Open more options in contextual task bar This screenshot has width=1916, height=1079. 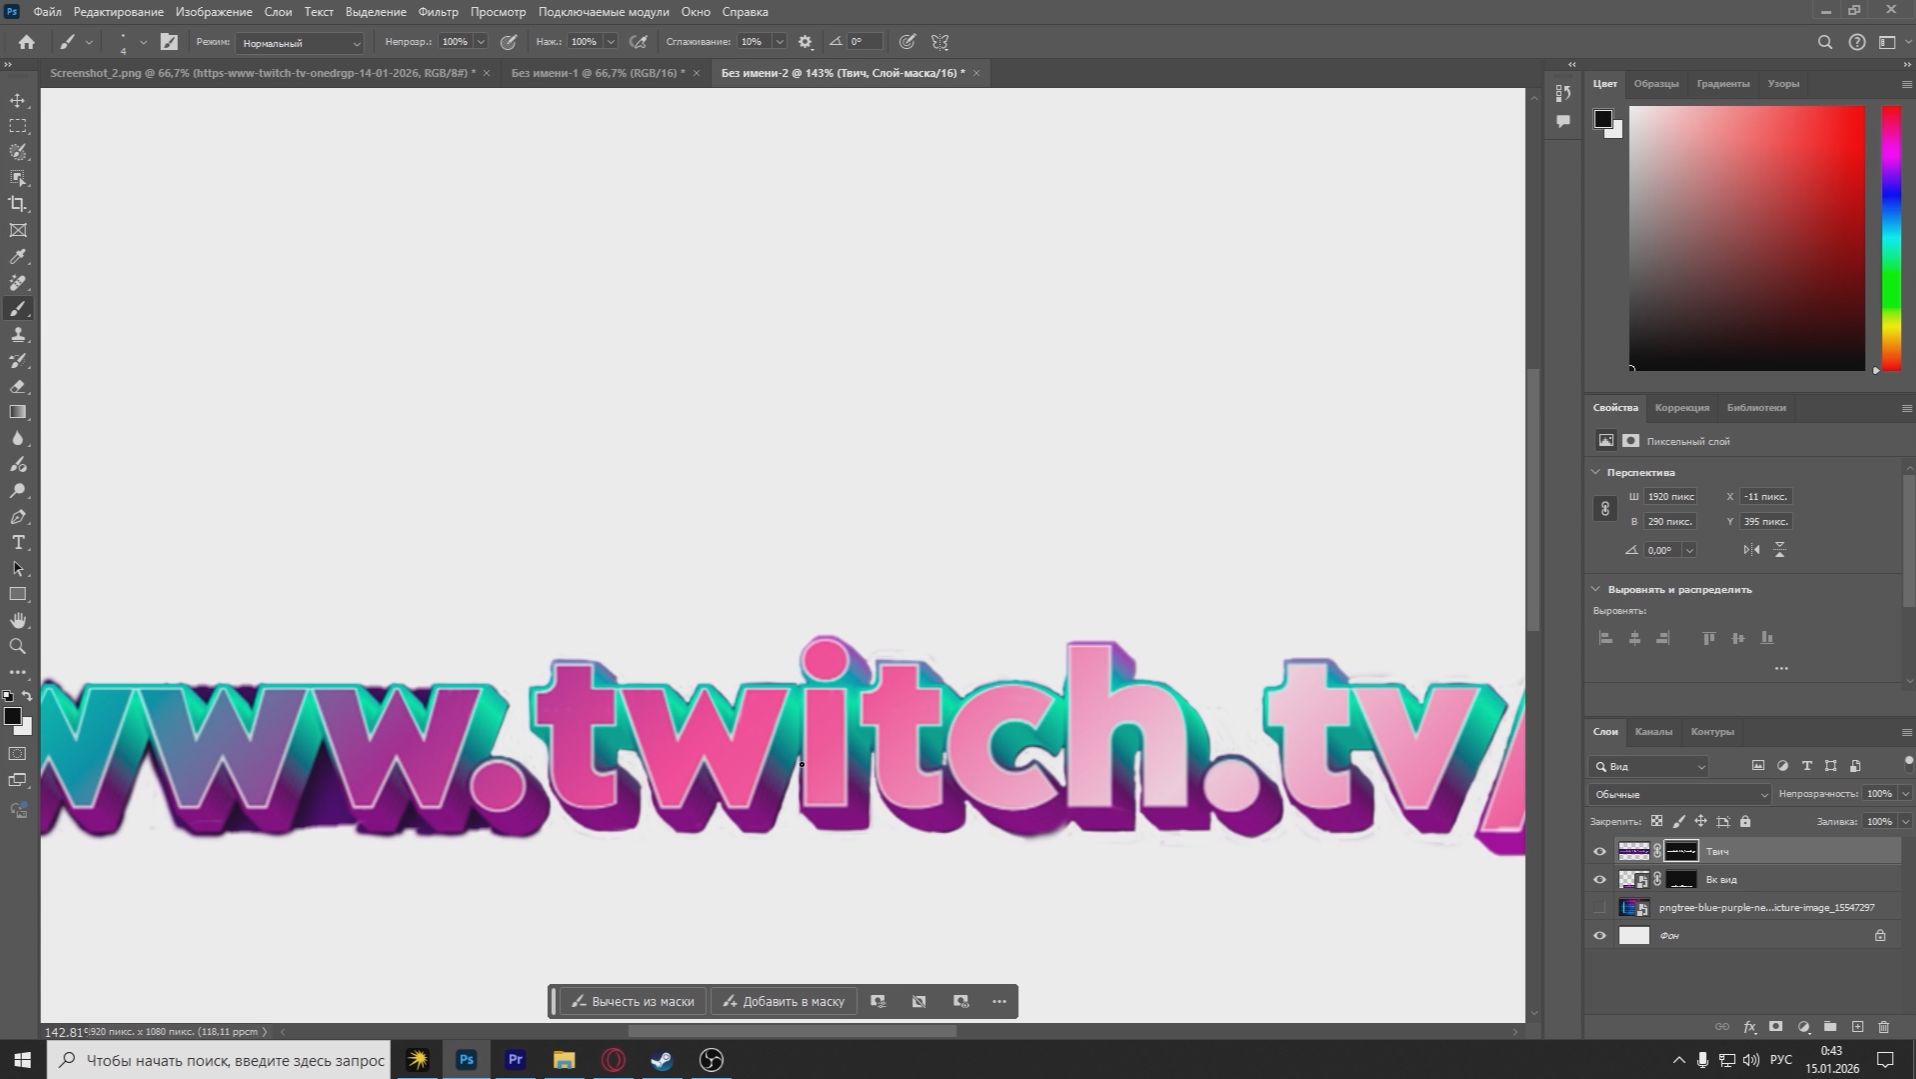point(999,1001)
